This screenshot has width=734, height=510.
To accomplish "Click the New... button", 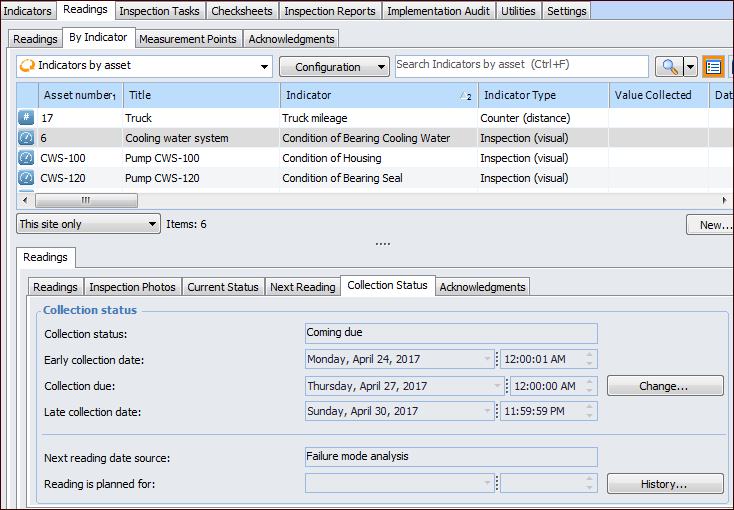I will click(x=712, y=225).
